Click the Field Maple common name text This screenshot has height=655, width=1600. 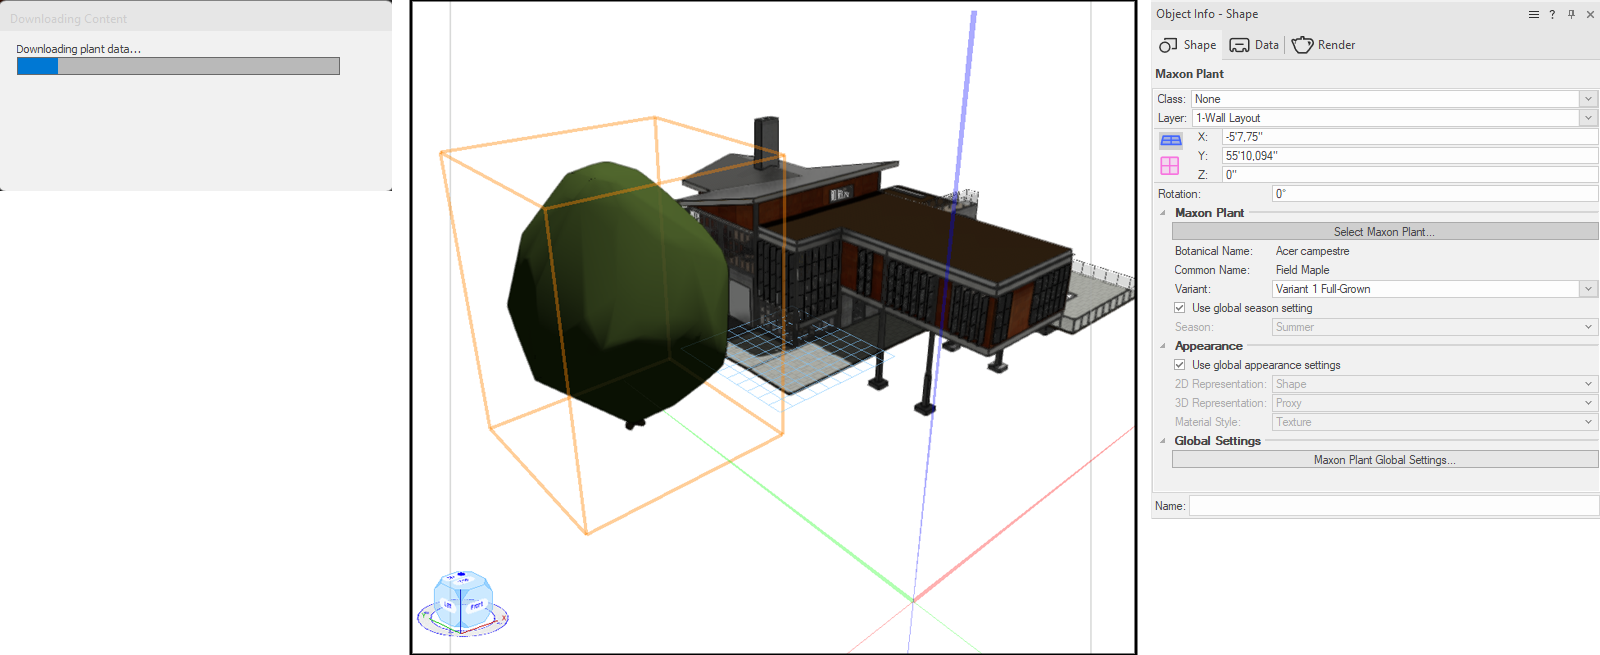[1302, 270]
